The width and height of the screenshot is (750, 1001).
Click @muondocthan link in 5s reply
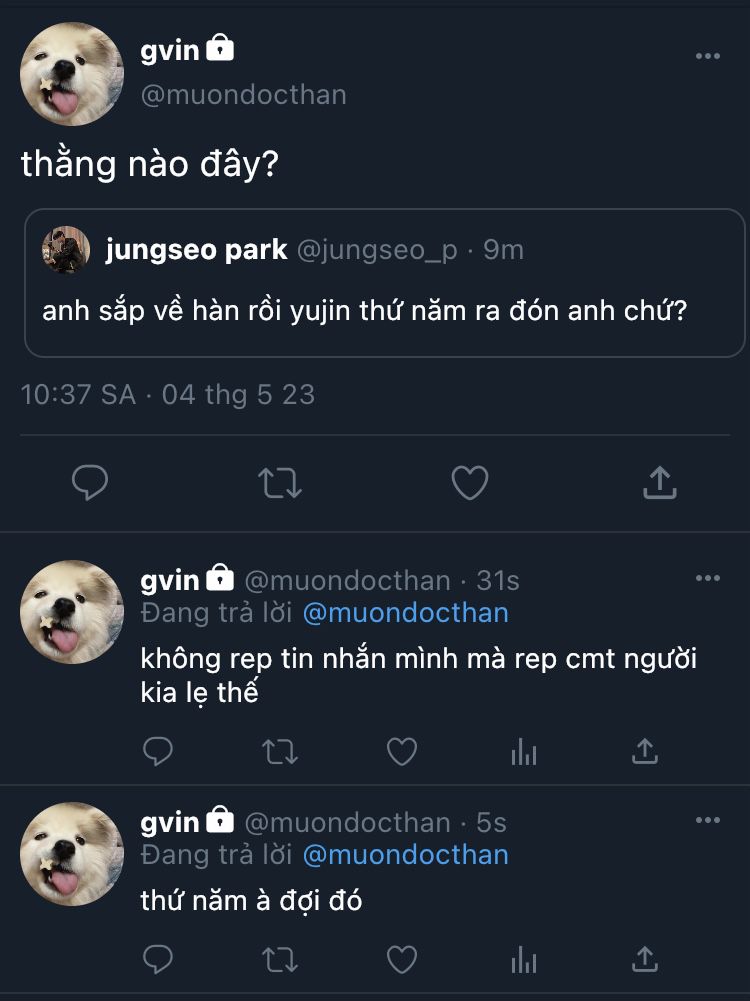click(405, 855)
